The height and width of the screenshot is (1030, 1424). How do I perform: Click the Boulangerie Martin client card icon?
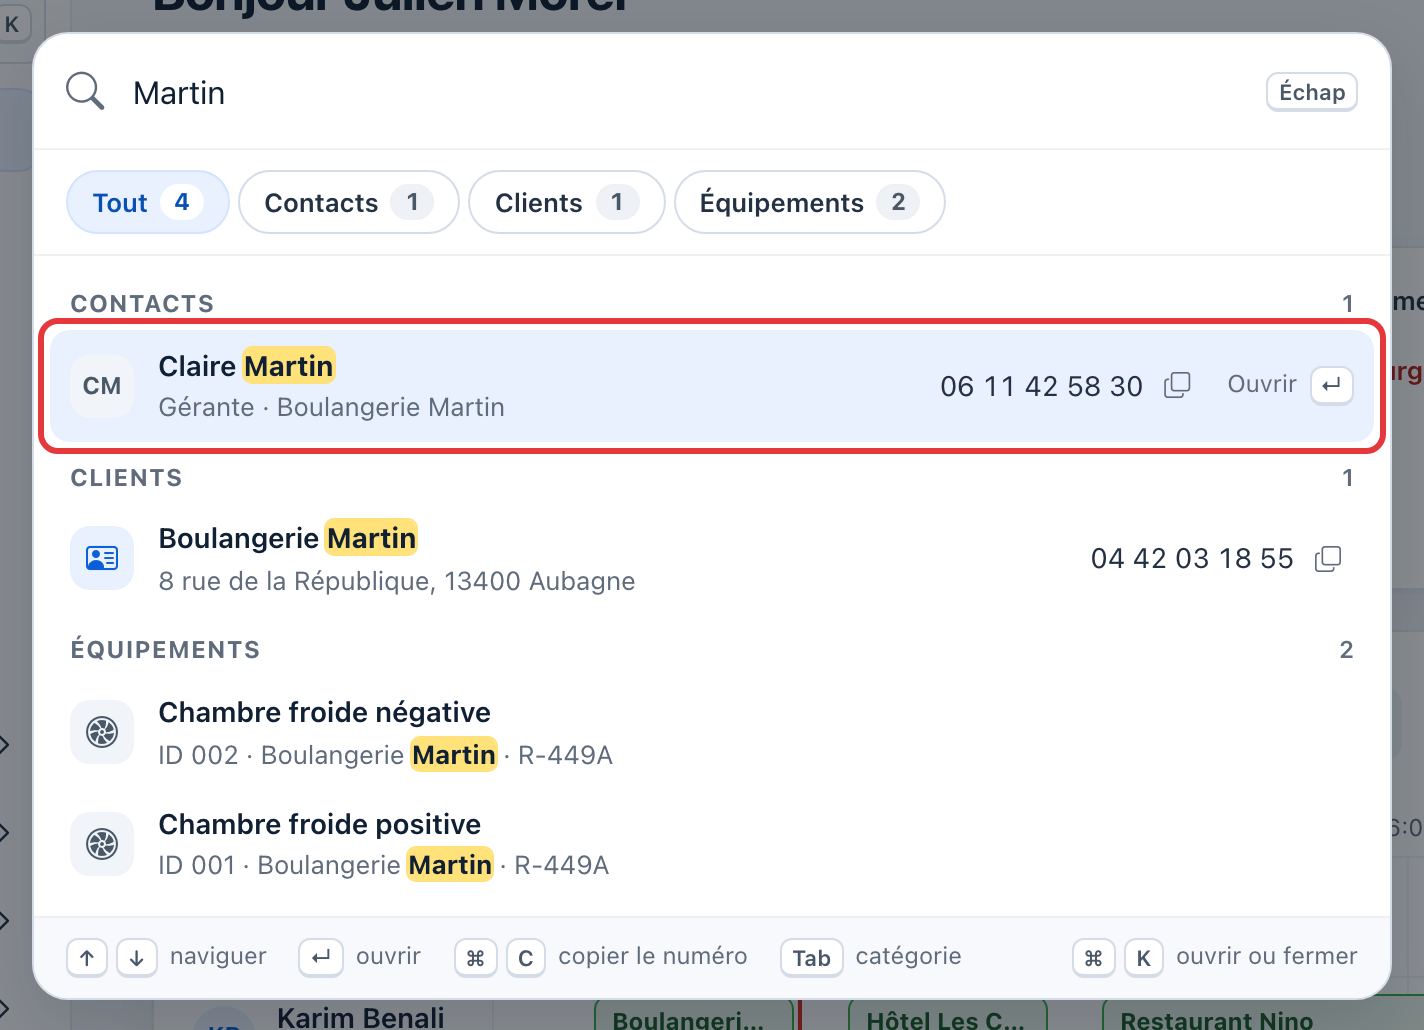click(x=102, y=558)
